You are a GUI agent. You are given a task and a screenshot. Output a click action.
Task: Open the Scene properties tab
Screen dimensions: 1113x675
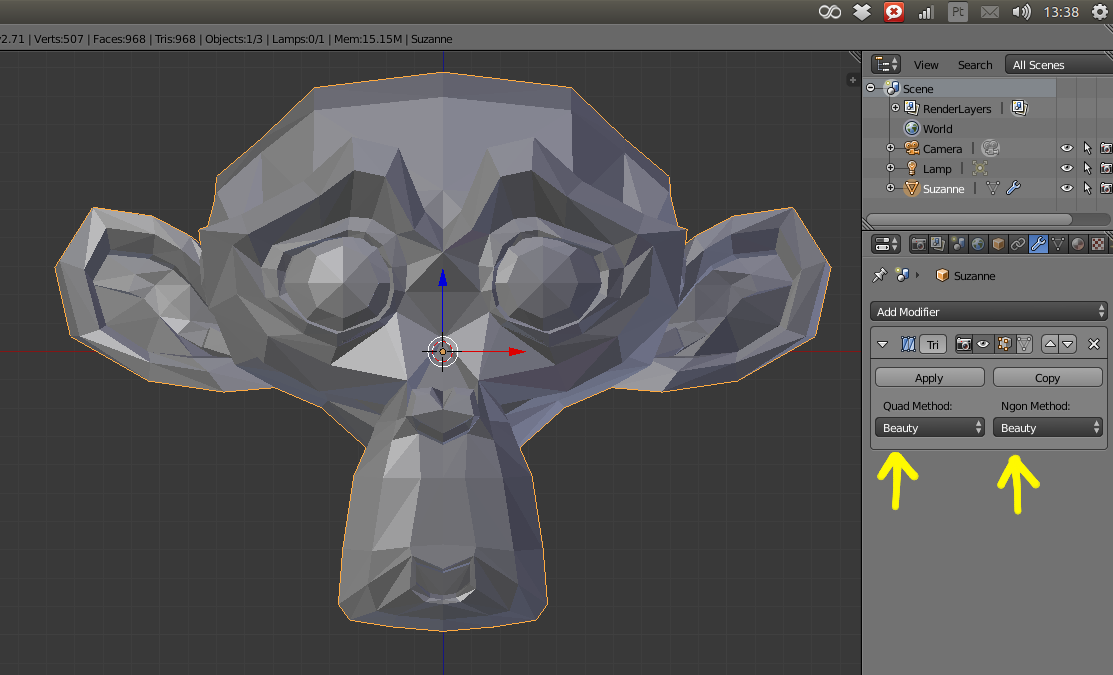958,244
